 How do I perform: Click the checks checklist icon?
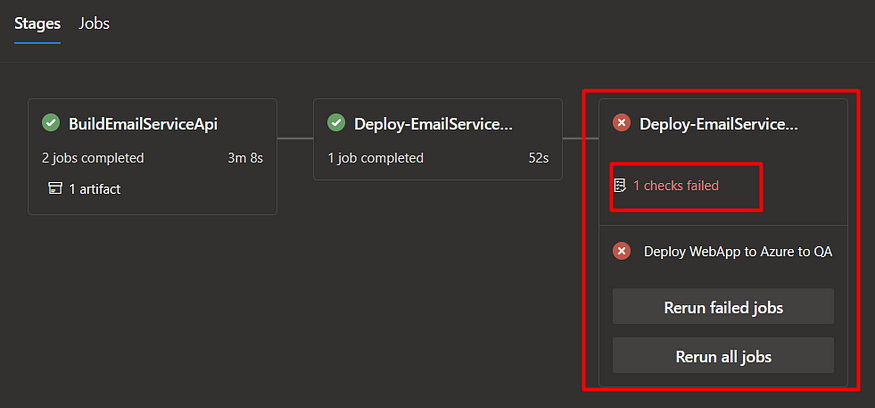[620, 185]
